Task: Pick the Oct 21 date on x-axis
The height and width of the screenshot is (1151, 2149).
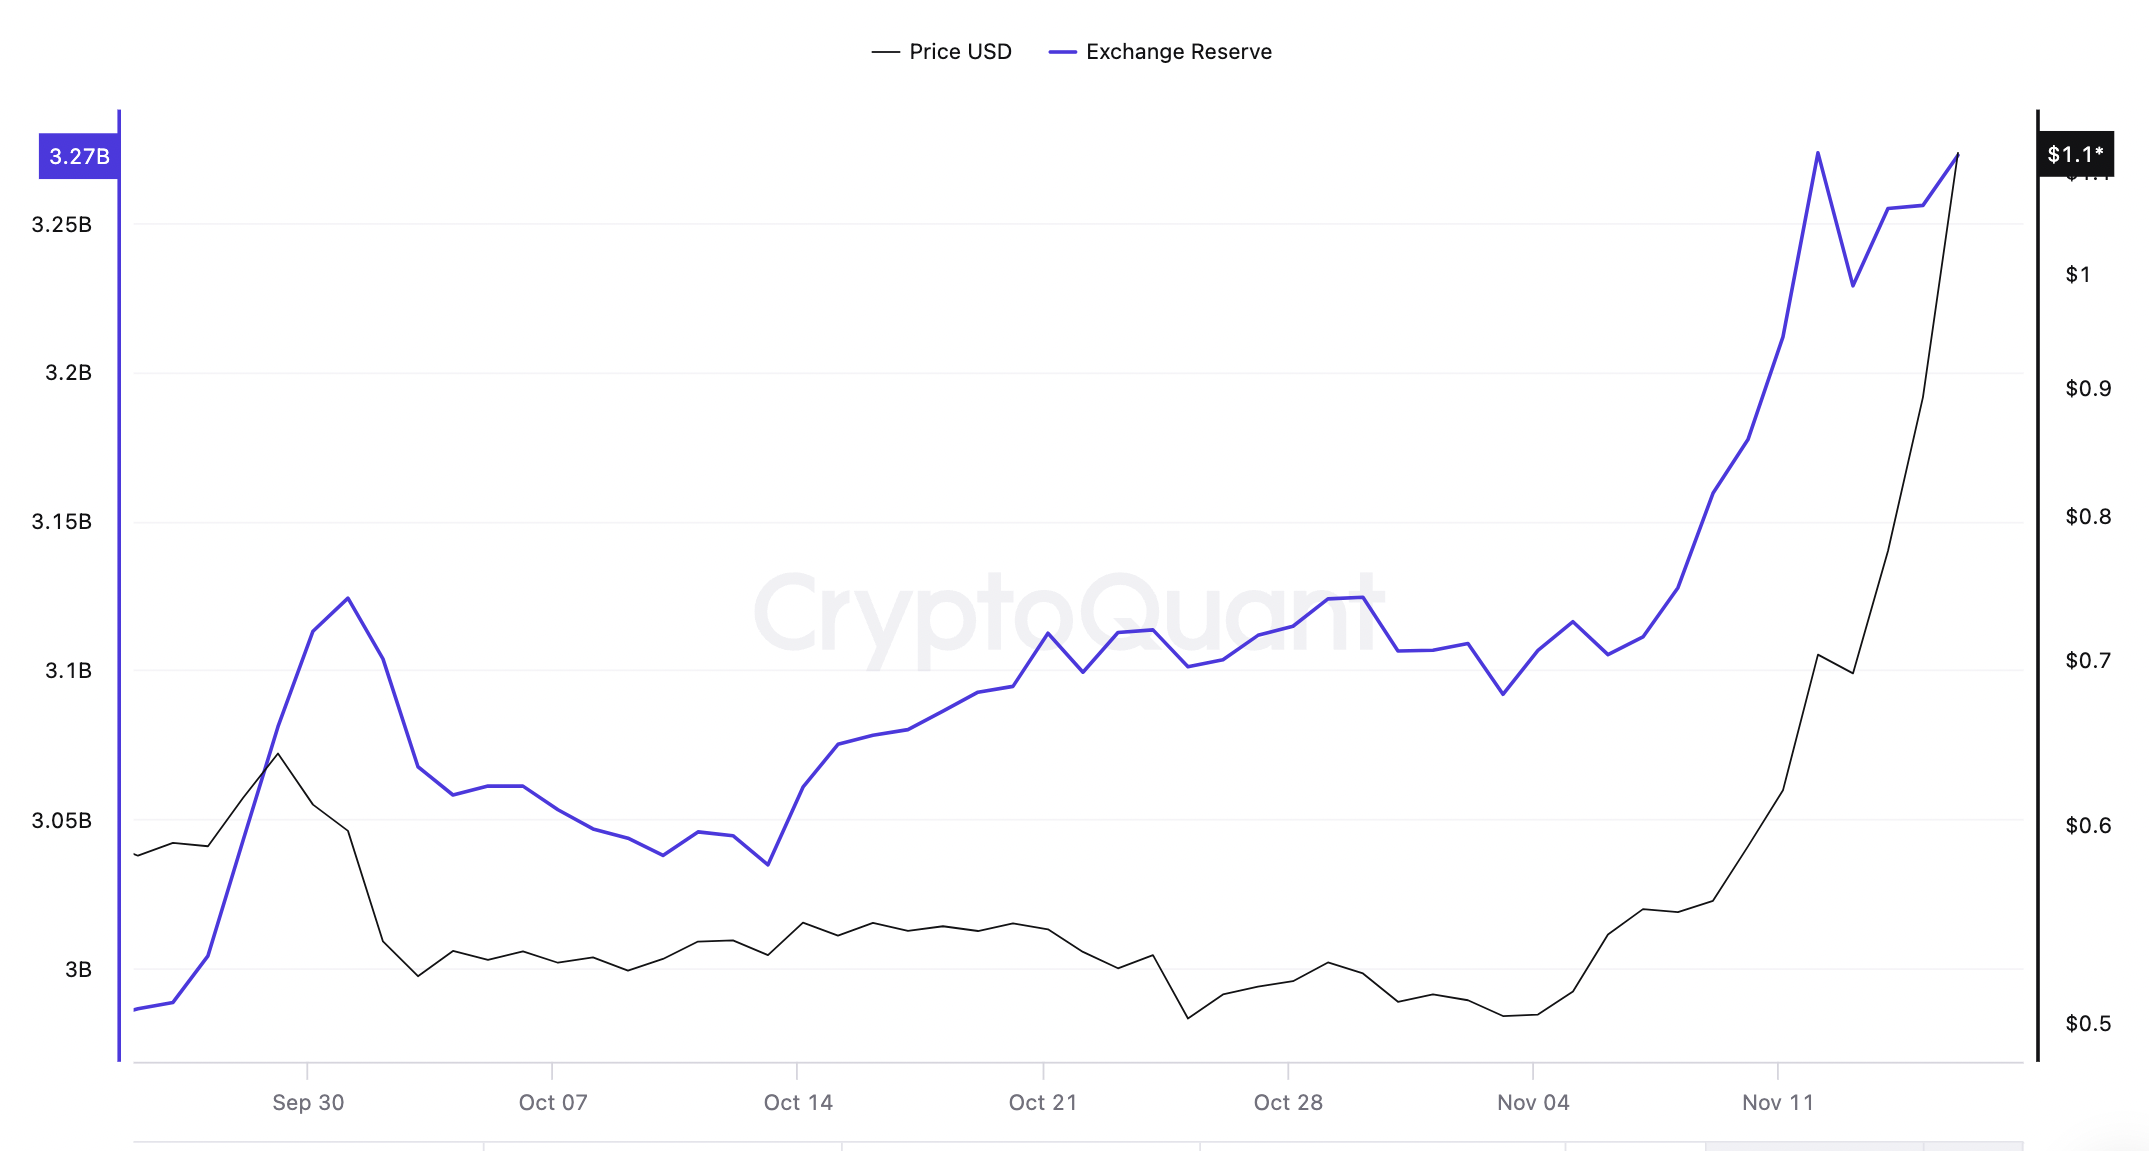Action: click(x=1043, y=1102)
